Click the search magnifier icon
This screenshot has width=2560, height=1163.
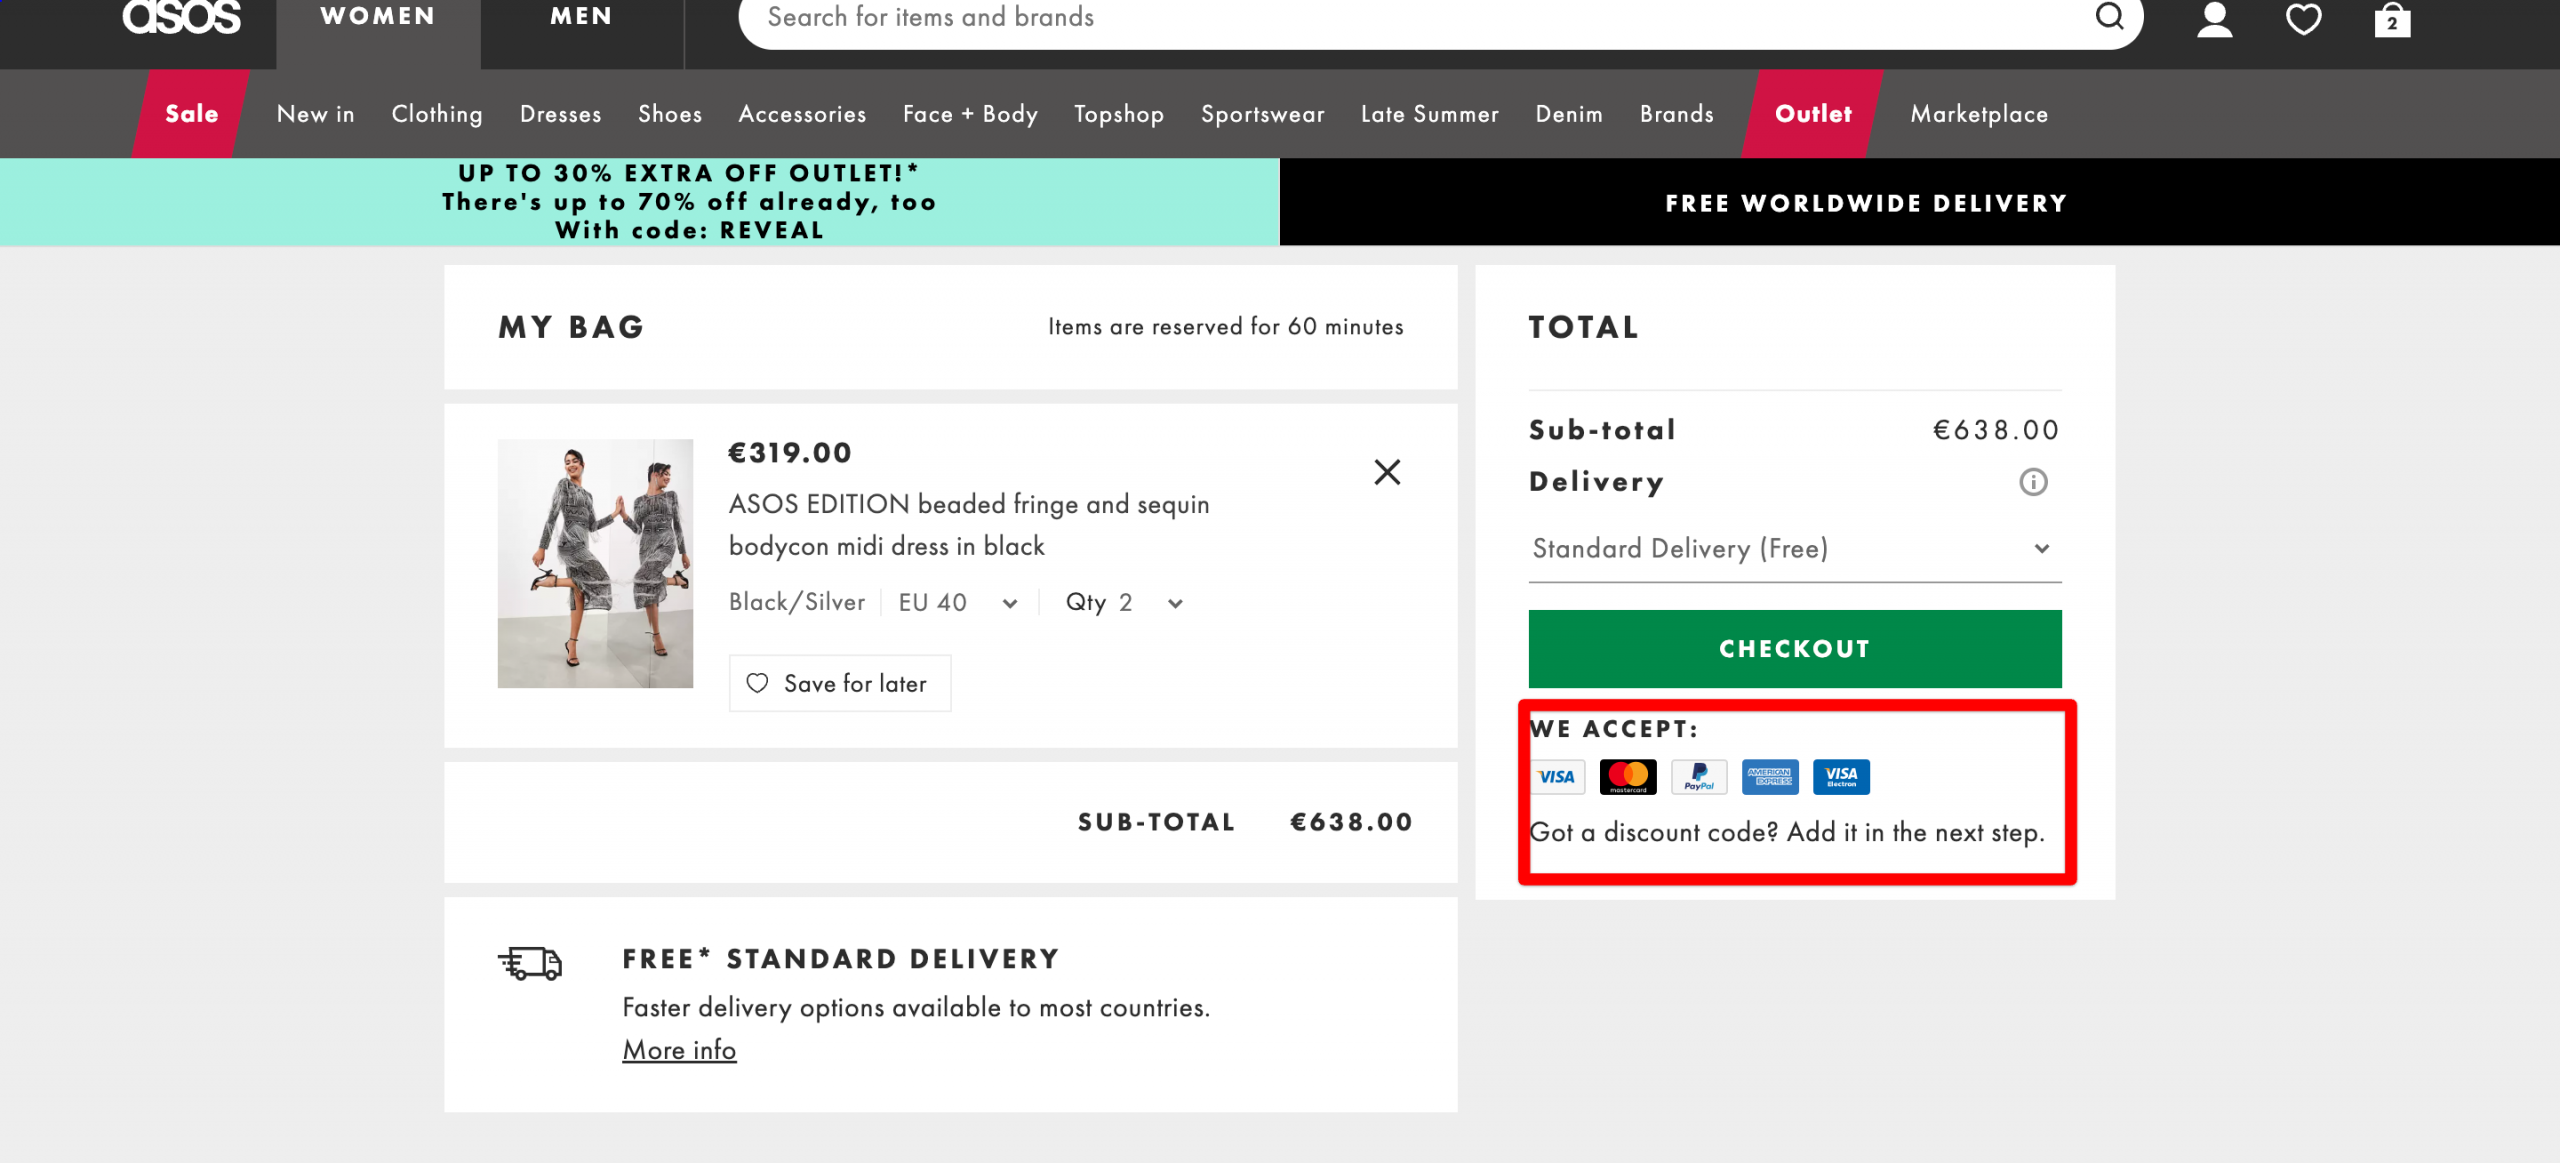2113,20
